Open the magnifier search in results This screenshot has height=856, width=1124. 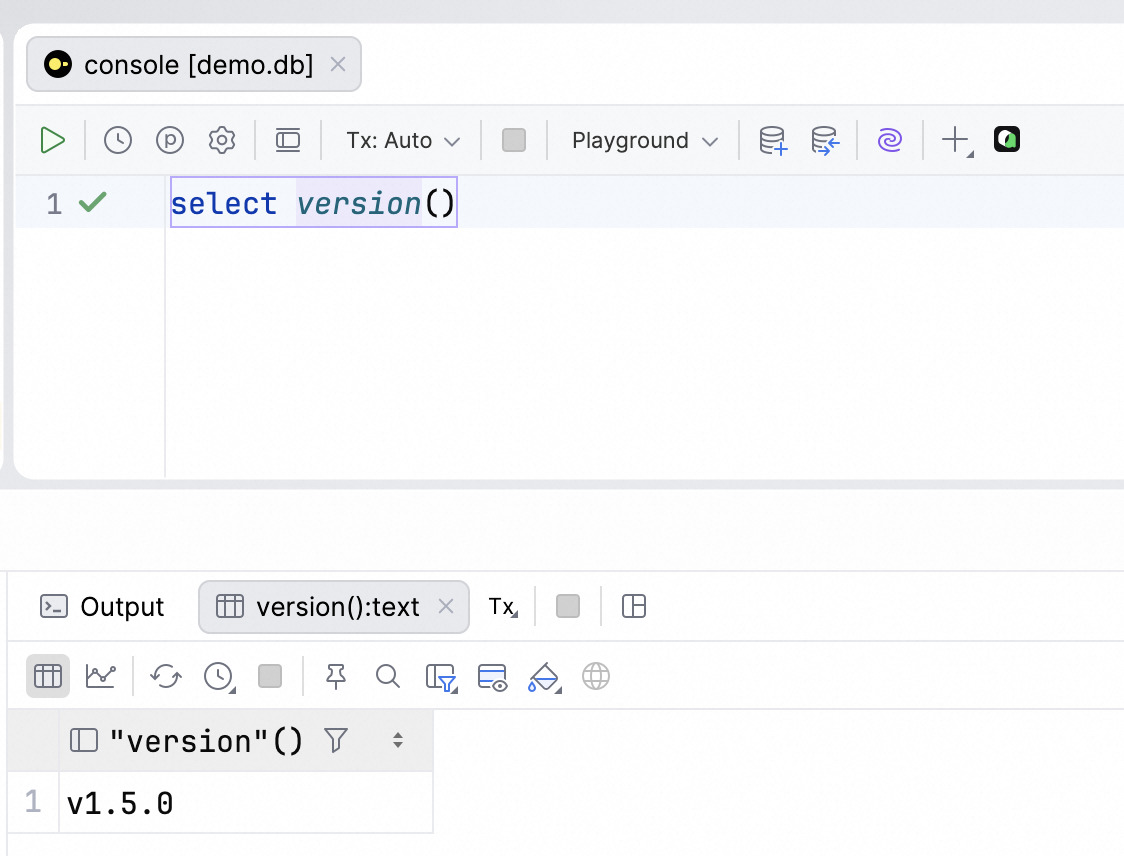click(x=388, y=676)
